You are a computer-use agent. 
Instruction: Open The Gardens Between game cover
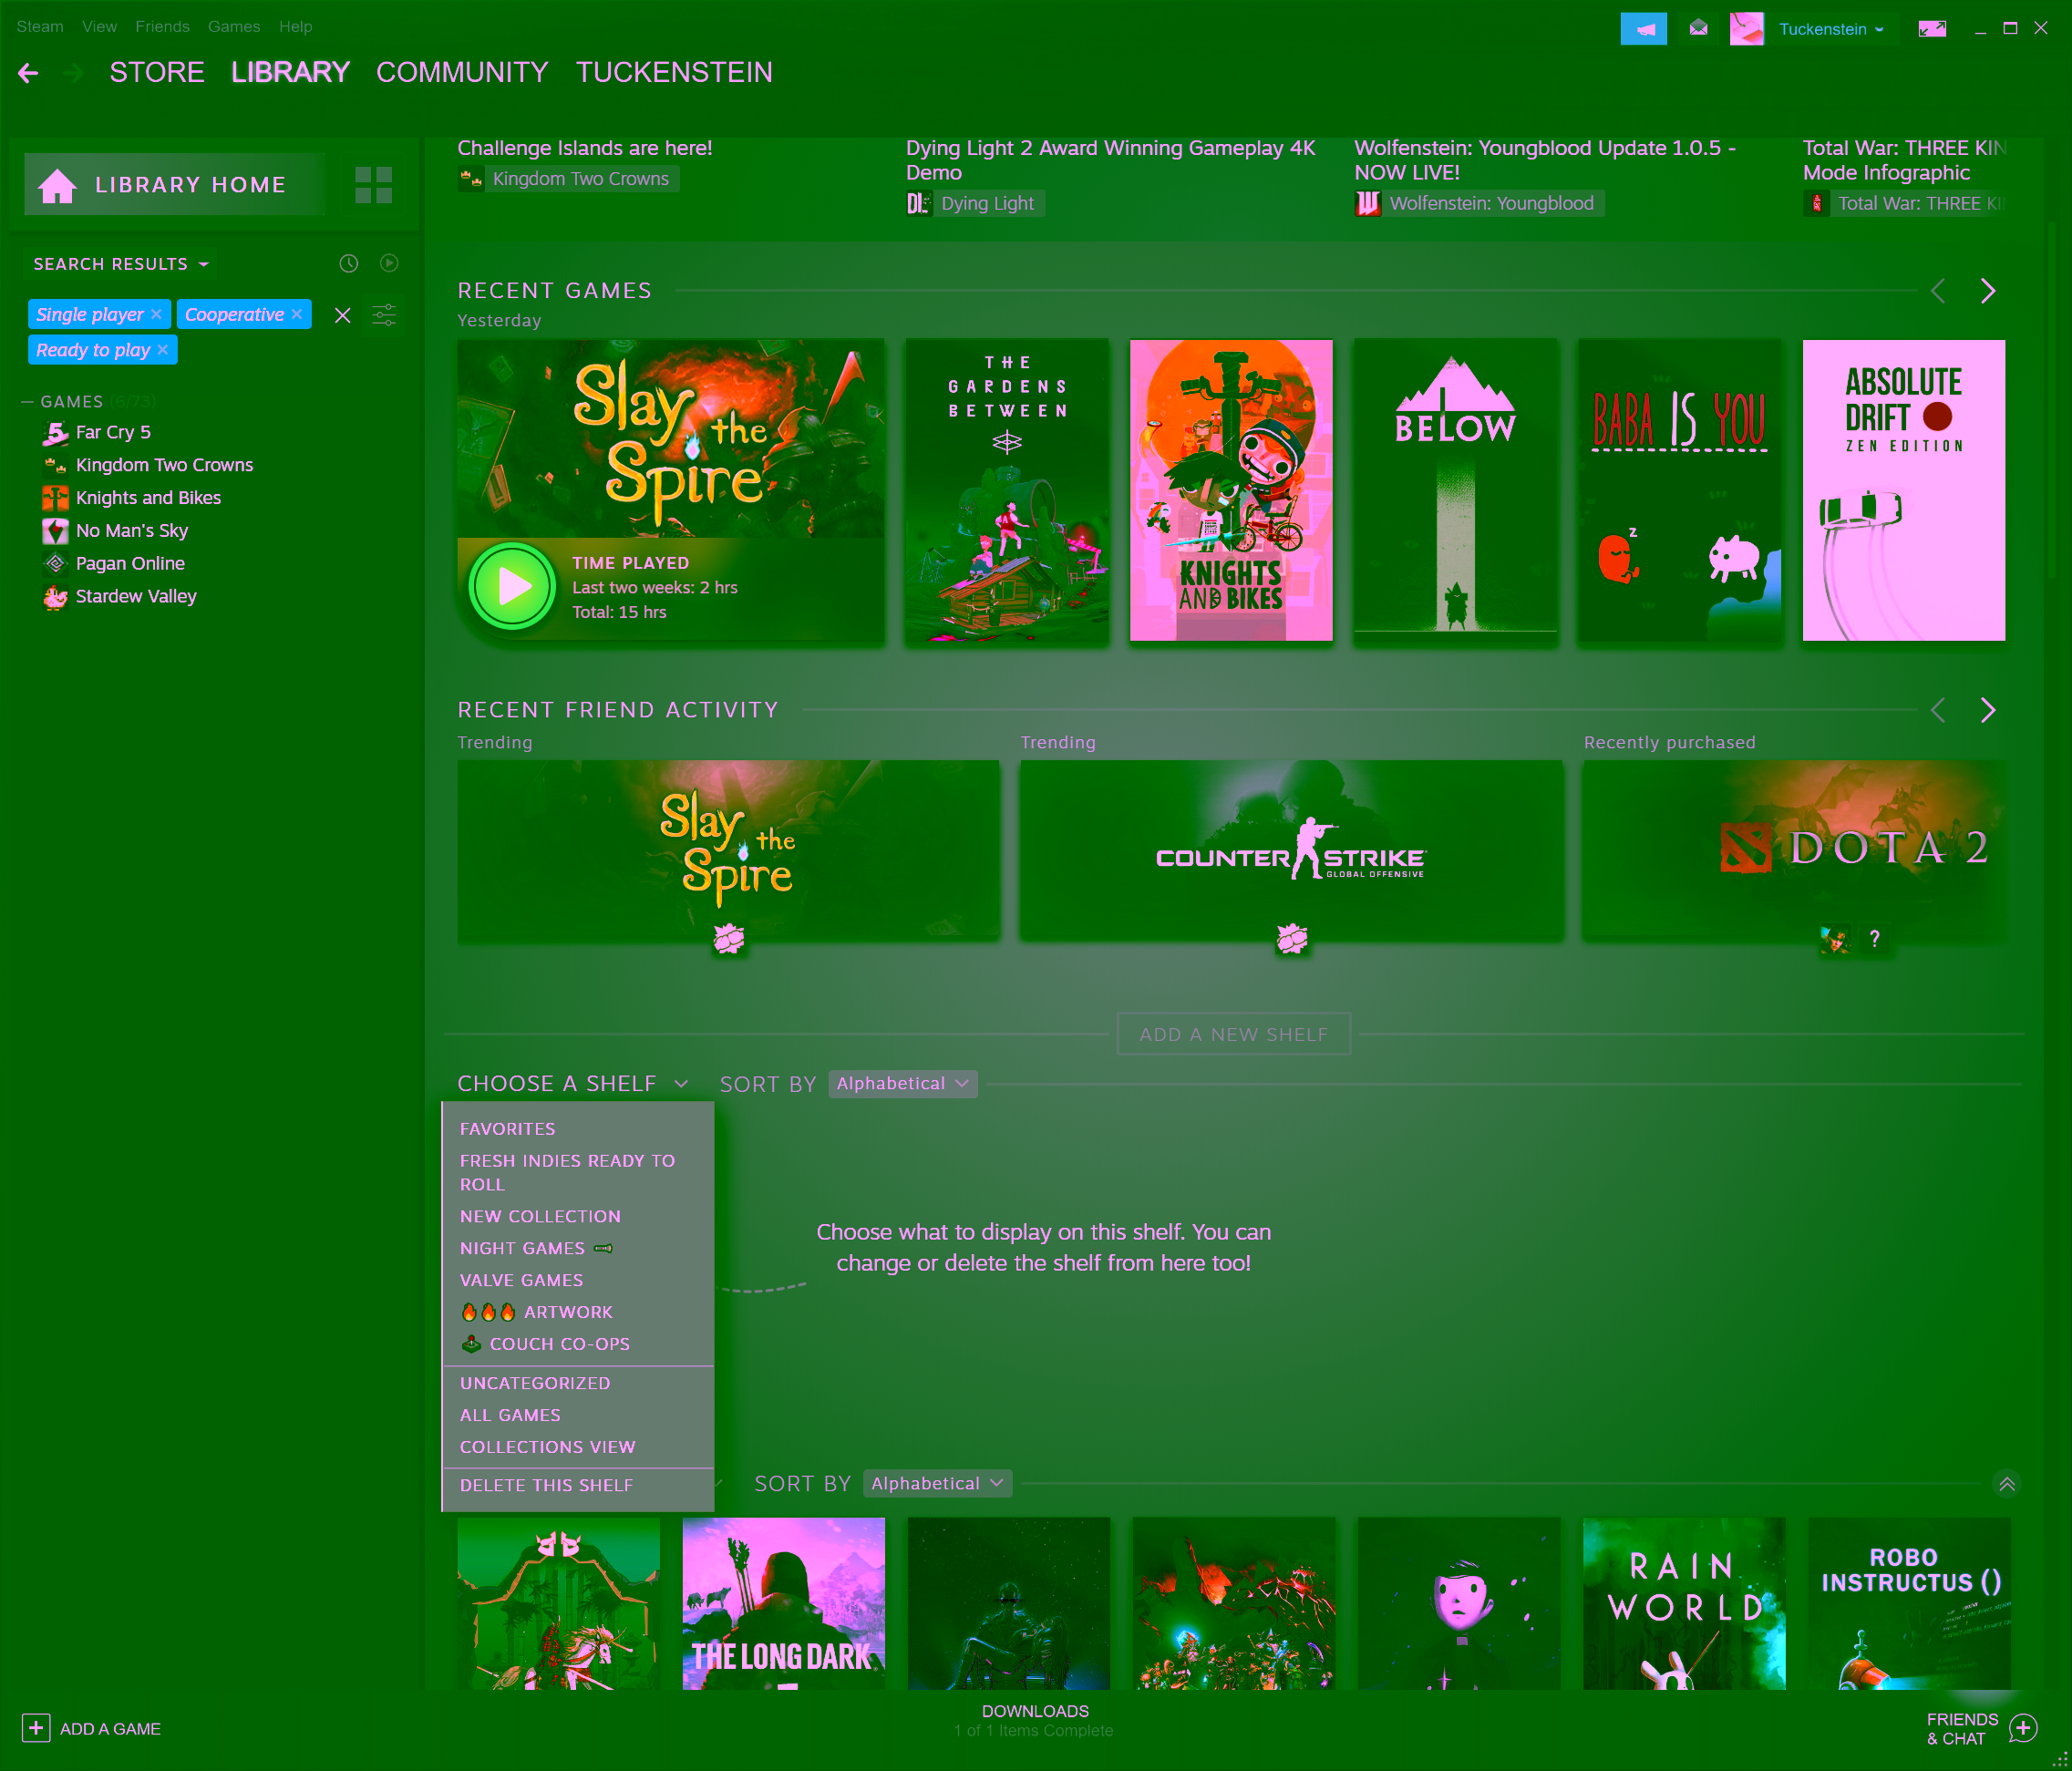point(1007,491)
